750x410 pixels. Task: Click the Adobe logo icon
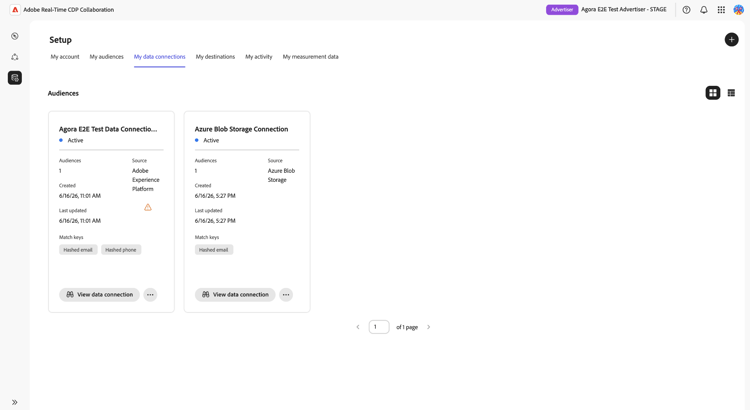[15, 10]
